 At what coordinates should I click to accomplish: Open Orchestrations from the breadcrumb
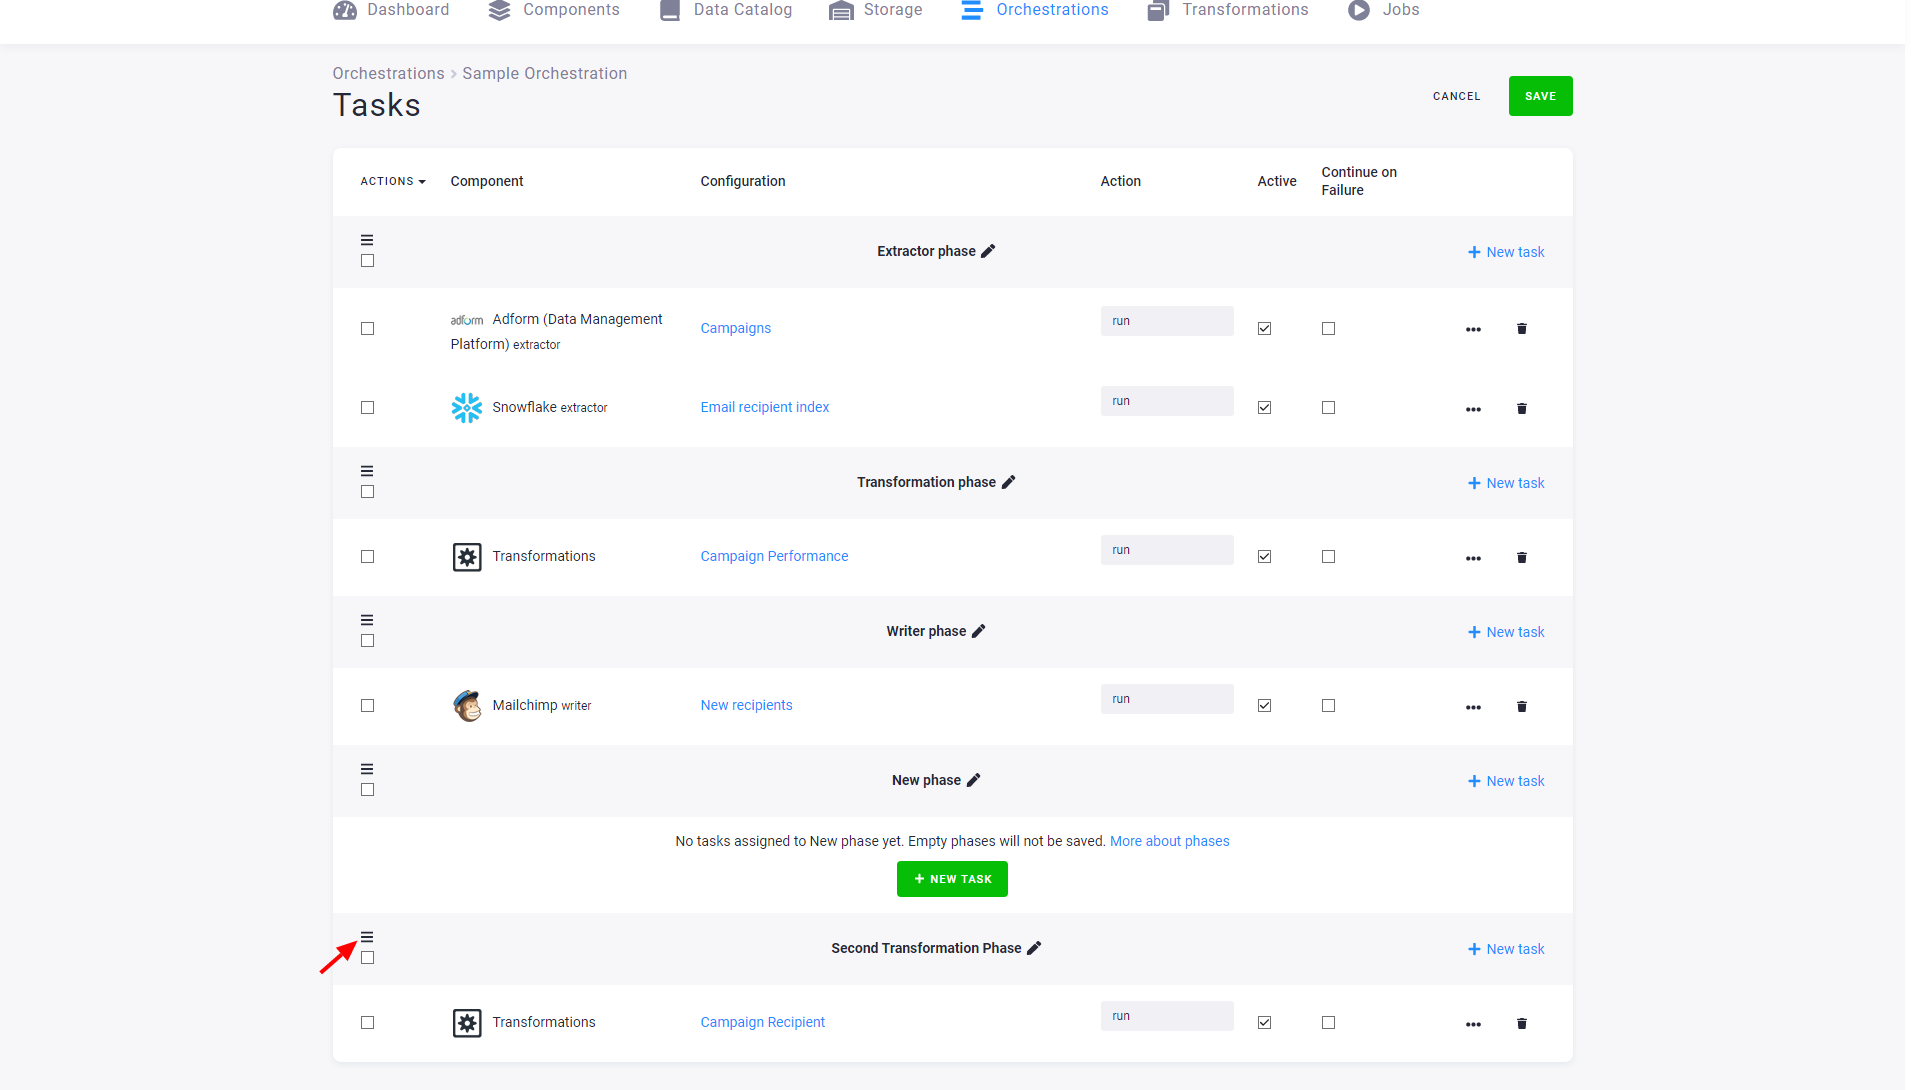point(388,73)
